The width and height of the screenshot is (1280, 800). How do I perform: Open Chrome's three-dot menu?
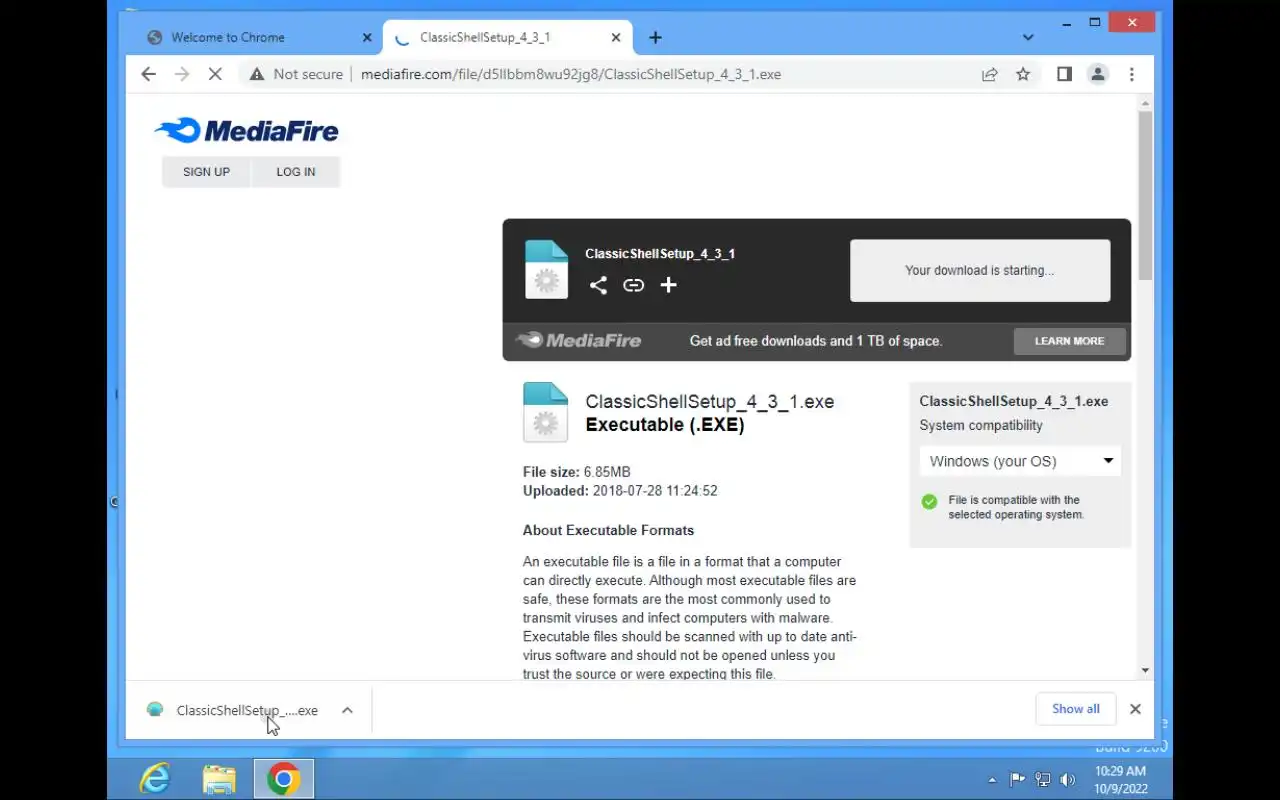pyautogui.click(x=1132, y=74)
